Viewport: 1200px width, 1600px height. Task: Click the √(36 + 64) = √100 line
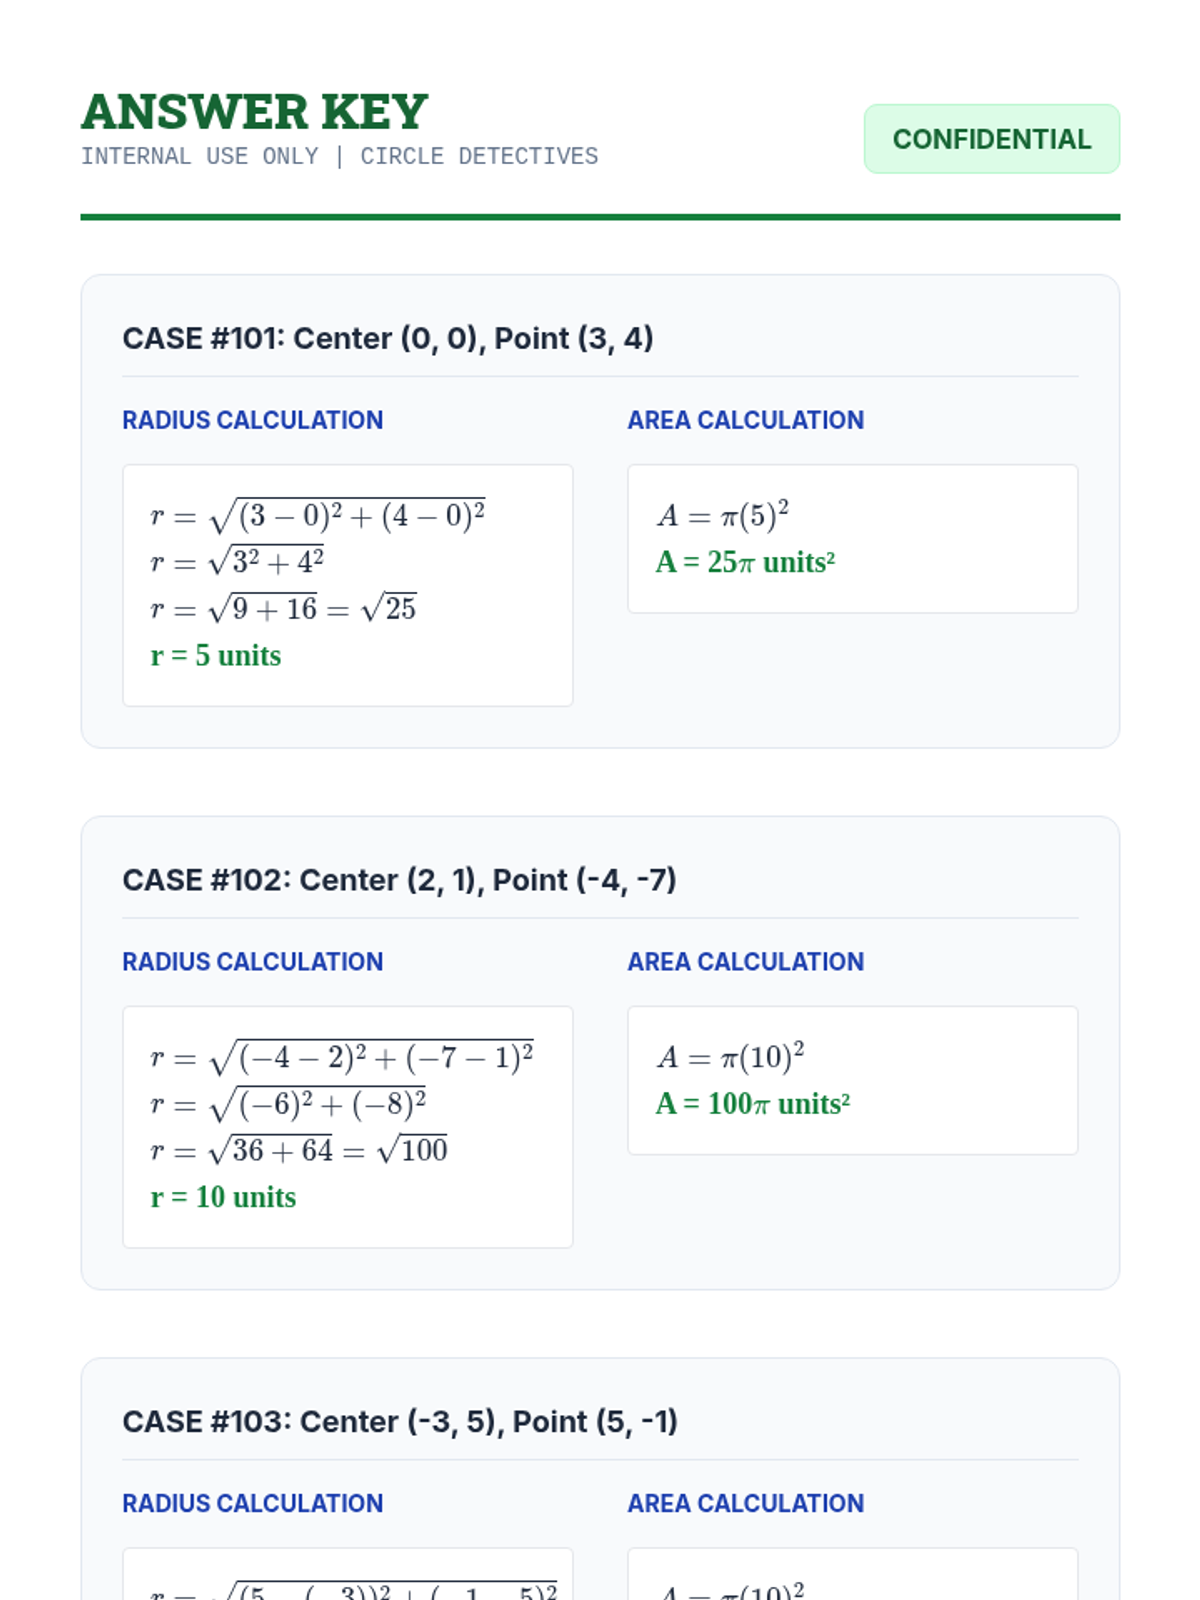tap(299, 1151)
